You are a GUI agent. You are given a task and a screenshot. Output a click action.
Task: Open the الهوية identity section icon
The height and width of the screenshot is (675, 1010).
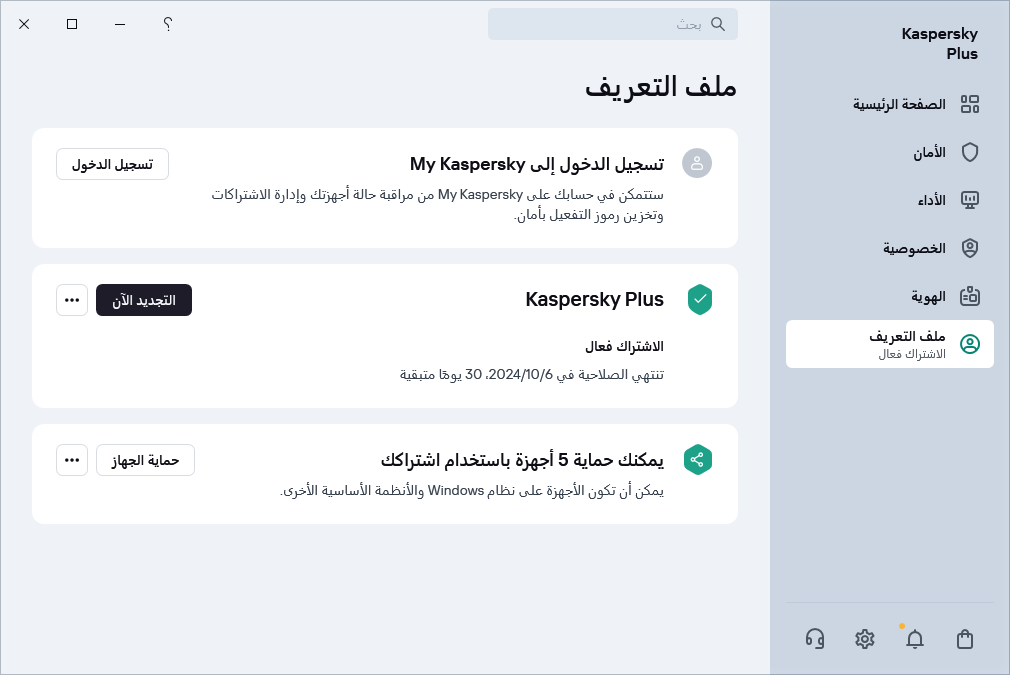[x=970, y=296]
